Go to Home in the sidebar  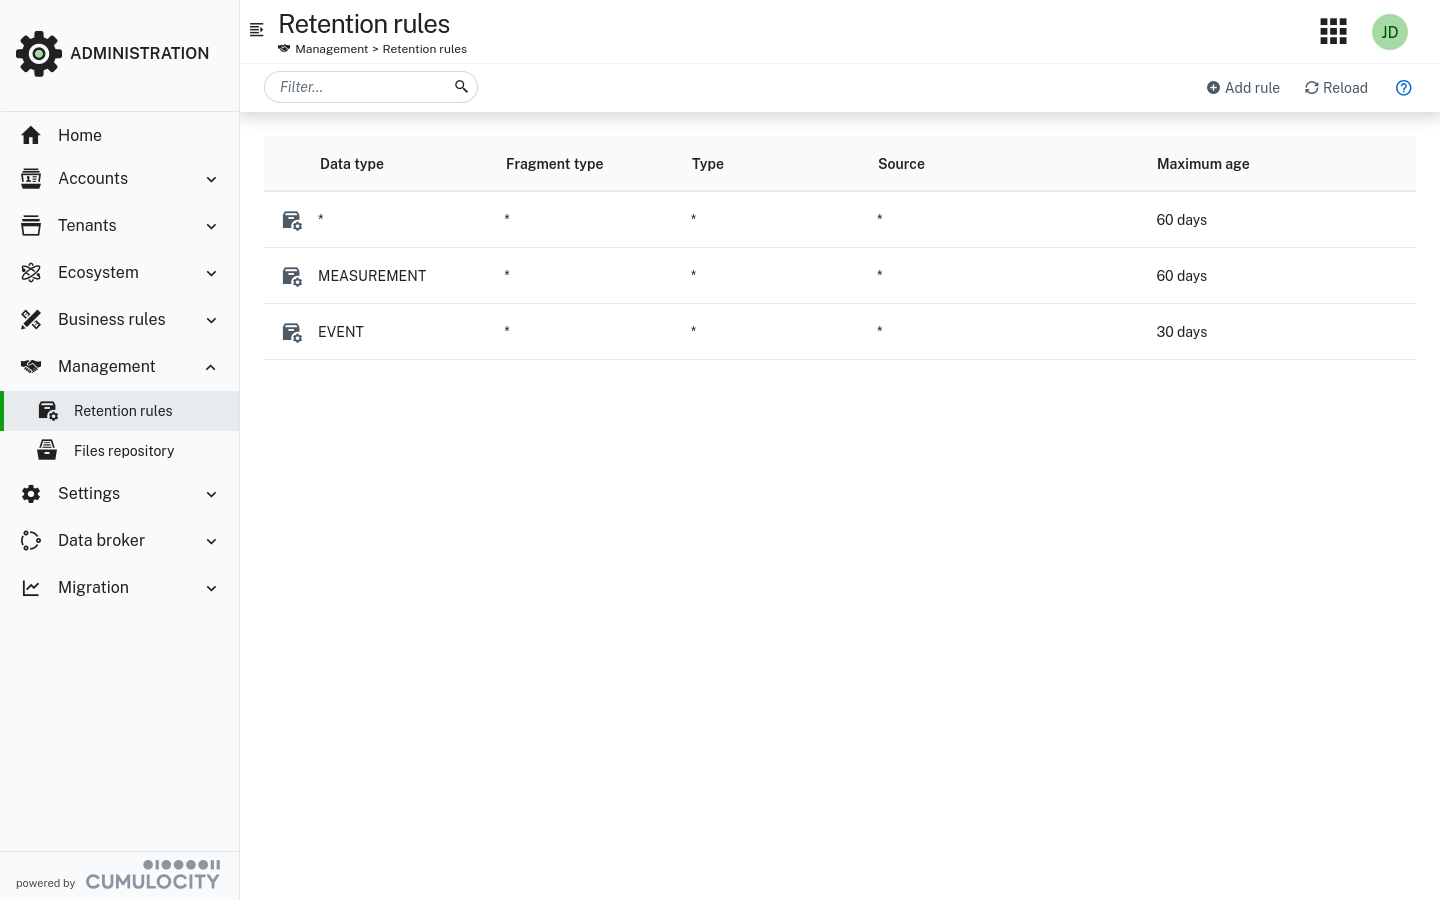pyautogui.click(x=80, y=136)
